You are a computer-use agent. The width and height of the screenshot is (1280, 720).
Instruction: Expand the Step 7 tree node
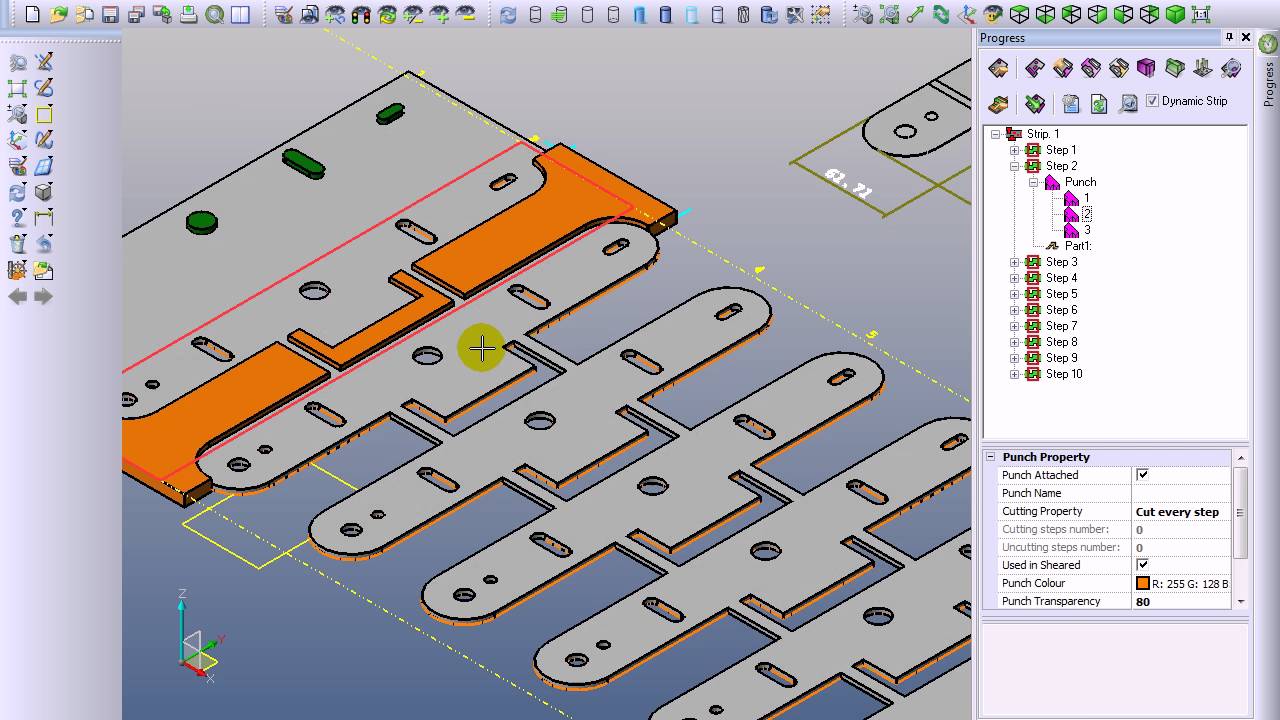[1014, 326]
